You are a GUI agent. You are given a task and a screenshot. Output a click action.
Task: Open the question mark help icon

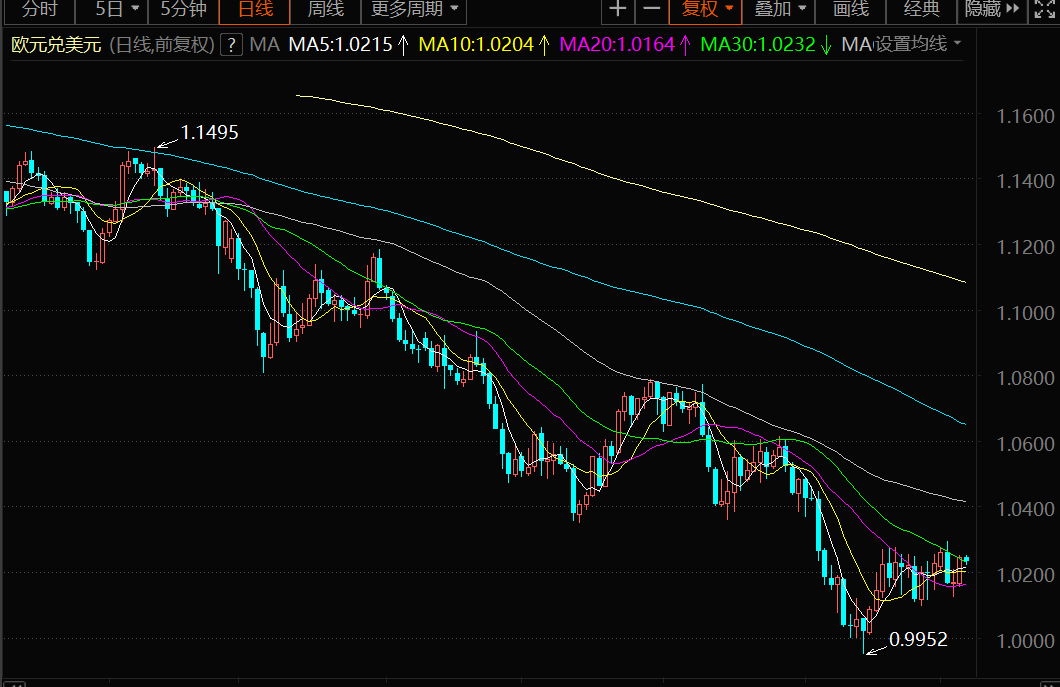231,45
